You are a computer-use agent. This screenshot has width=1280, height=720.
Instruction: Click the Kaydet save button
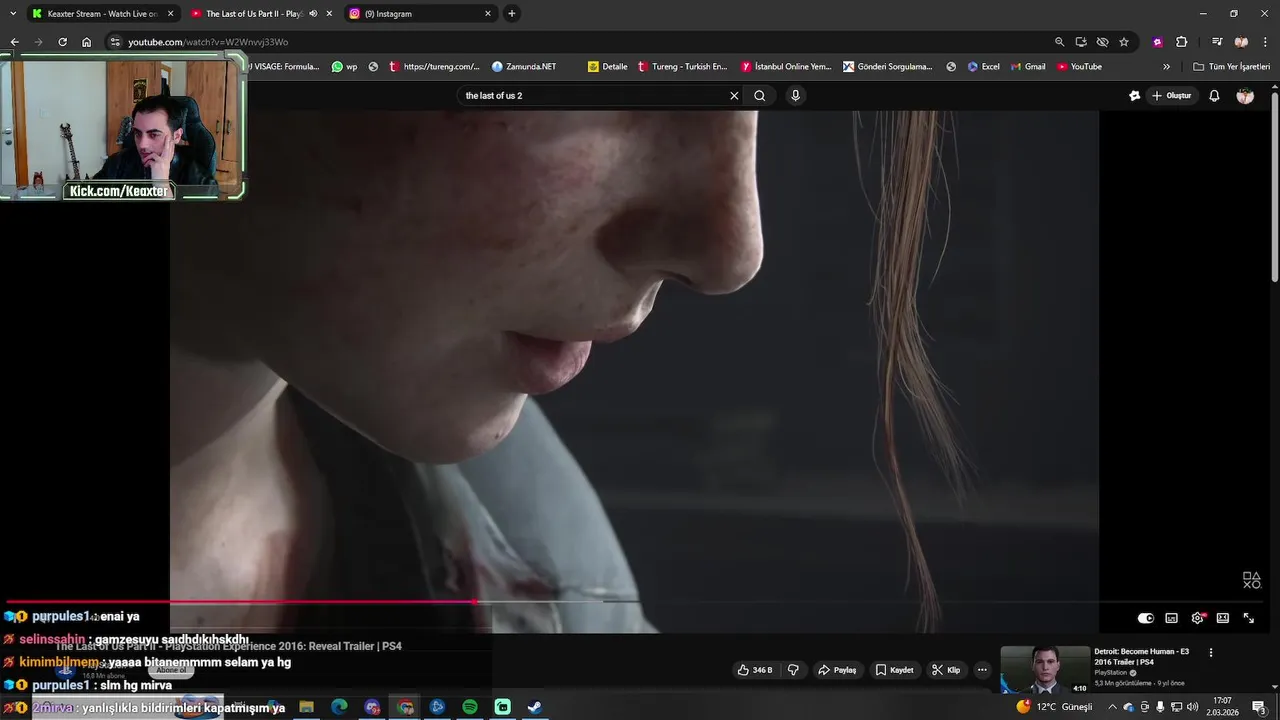tap(895, 670)
